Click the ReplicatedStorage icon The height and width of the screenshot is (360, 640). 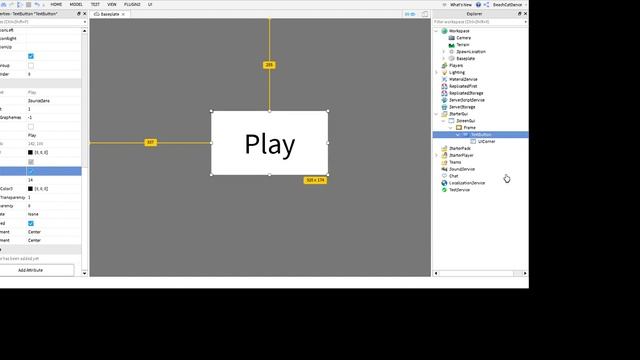coord(444,93)
